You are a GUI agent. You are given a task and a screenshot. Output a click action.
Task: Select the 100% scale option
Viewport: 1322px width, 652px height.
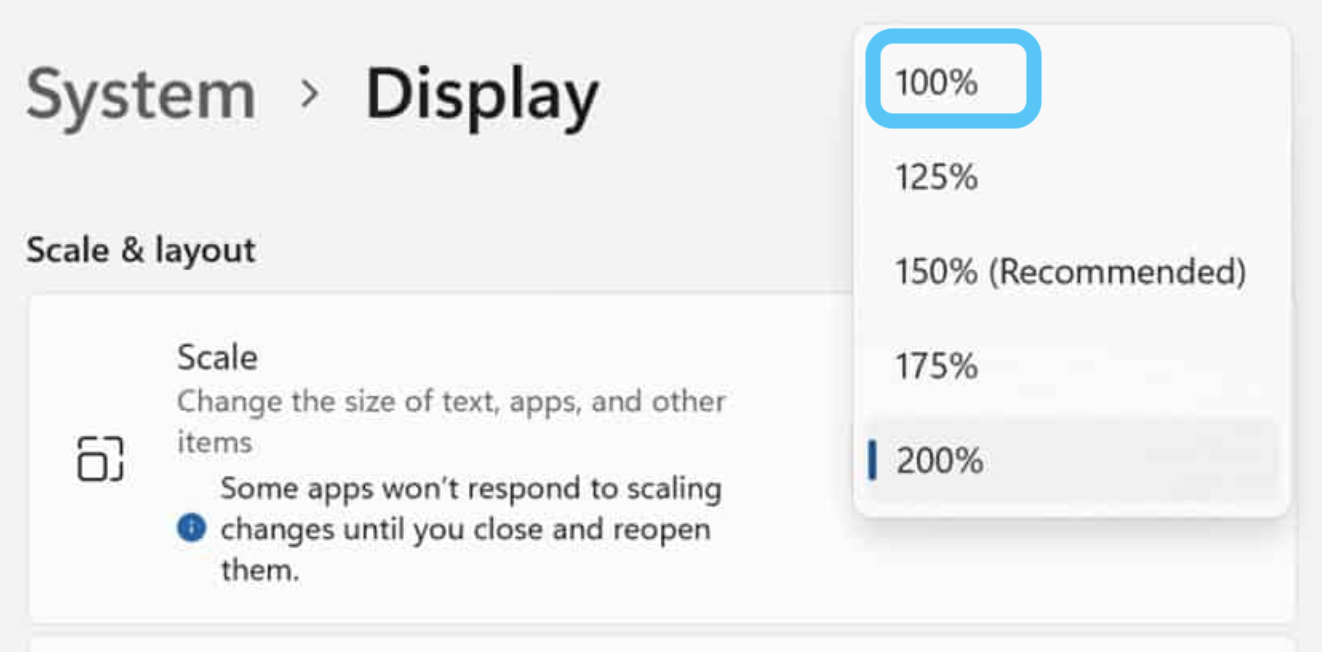click(936, 82)
